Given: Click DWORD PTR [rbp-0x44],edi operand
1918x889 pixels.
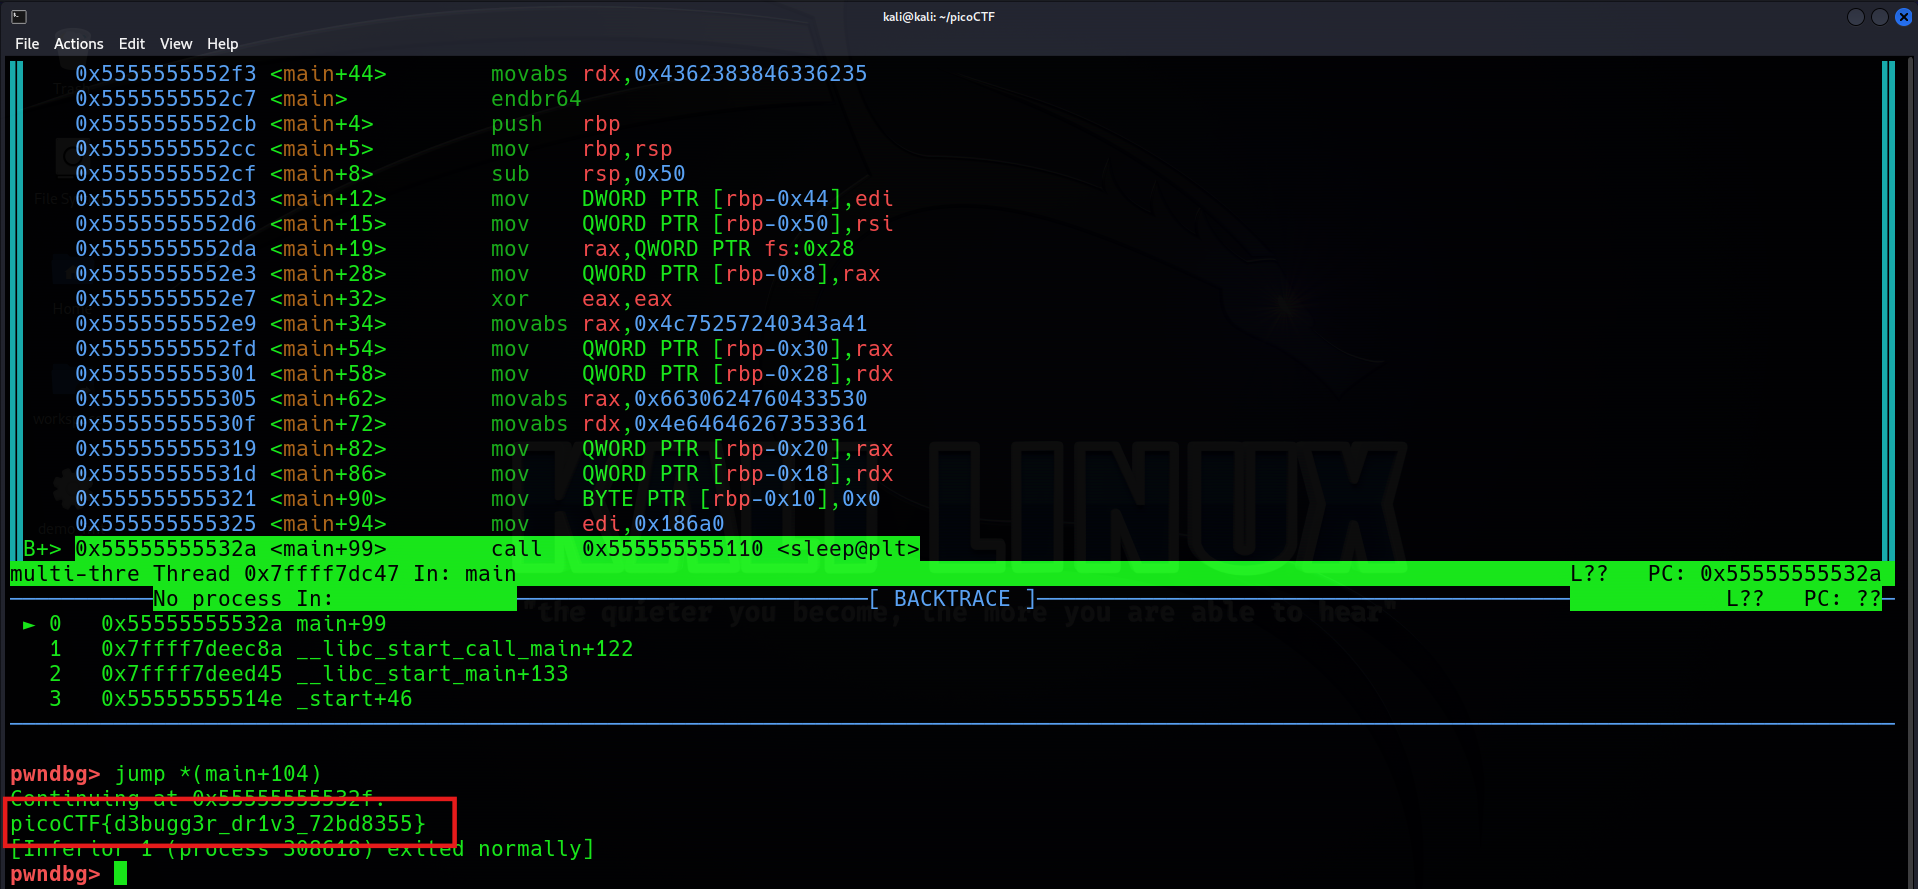Looking at the screenshot, I should click(738, 199).
